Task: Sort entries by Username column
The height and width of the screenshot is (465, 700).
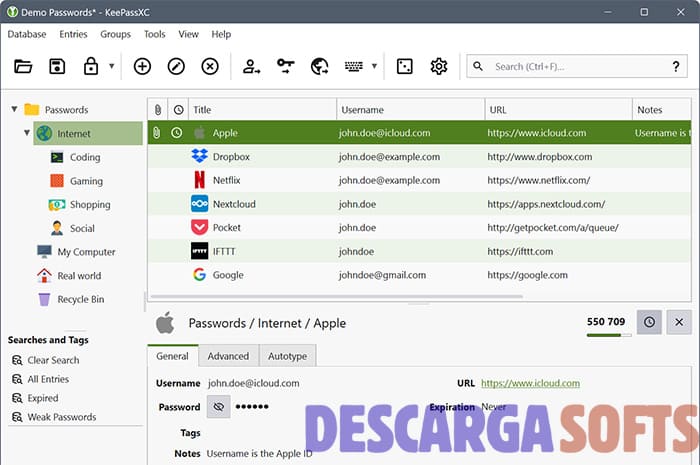Action: (411, 110)
